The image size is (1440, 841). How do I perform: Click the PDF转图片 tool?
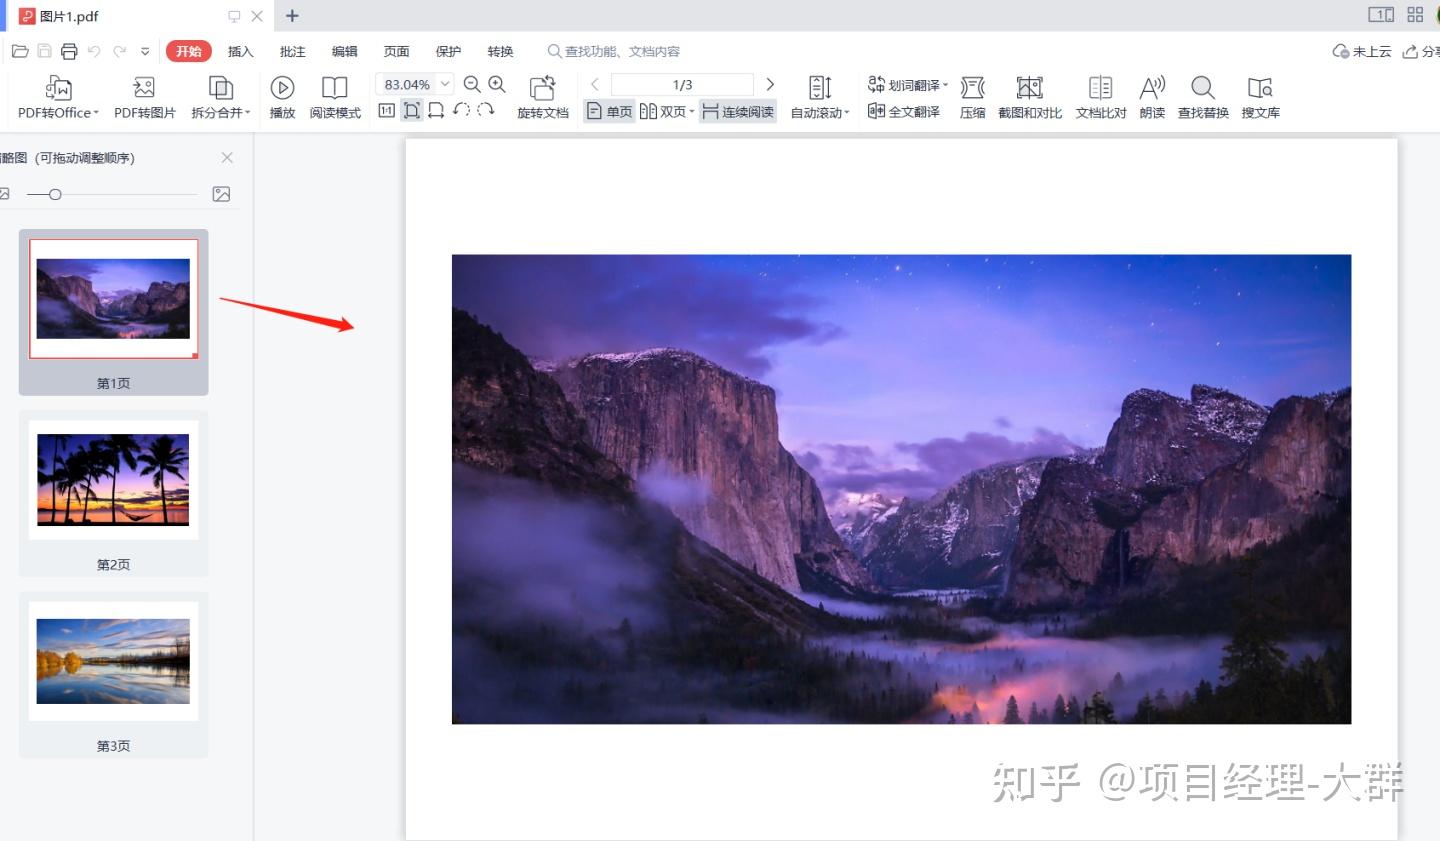pyautogui.click(x=144, y=98)
